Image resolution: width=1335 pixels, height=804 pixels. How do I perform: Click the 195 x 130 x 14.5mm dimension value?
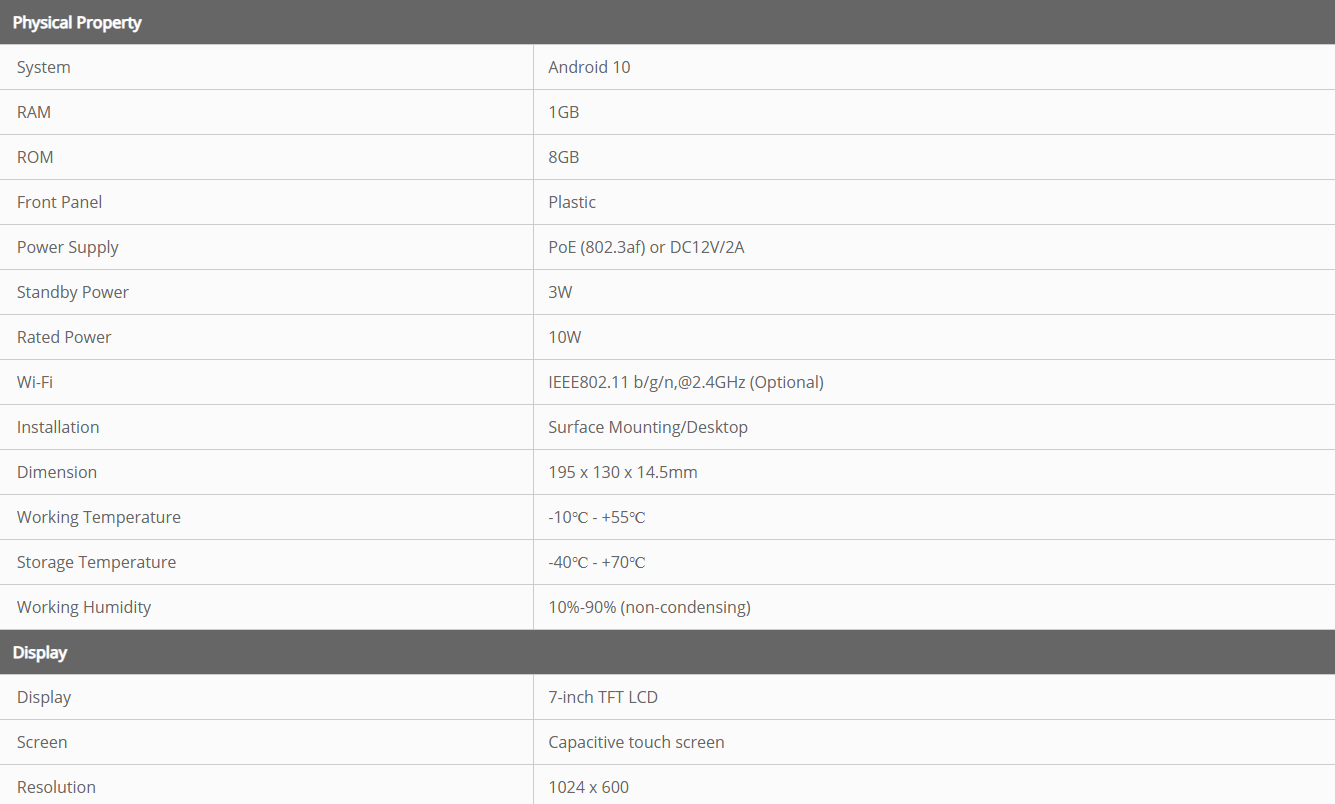pos(623,472)
